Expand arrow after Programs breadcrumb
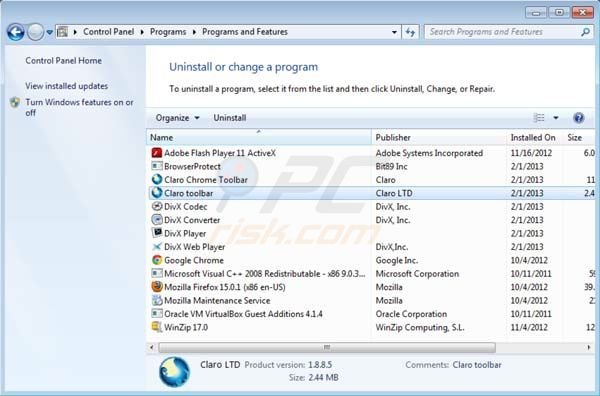Image resolution: width=600 pixels, height=396 pixels. (x=194, y=32)
